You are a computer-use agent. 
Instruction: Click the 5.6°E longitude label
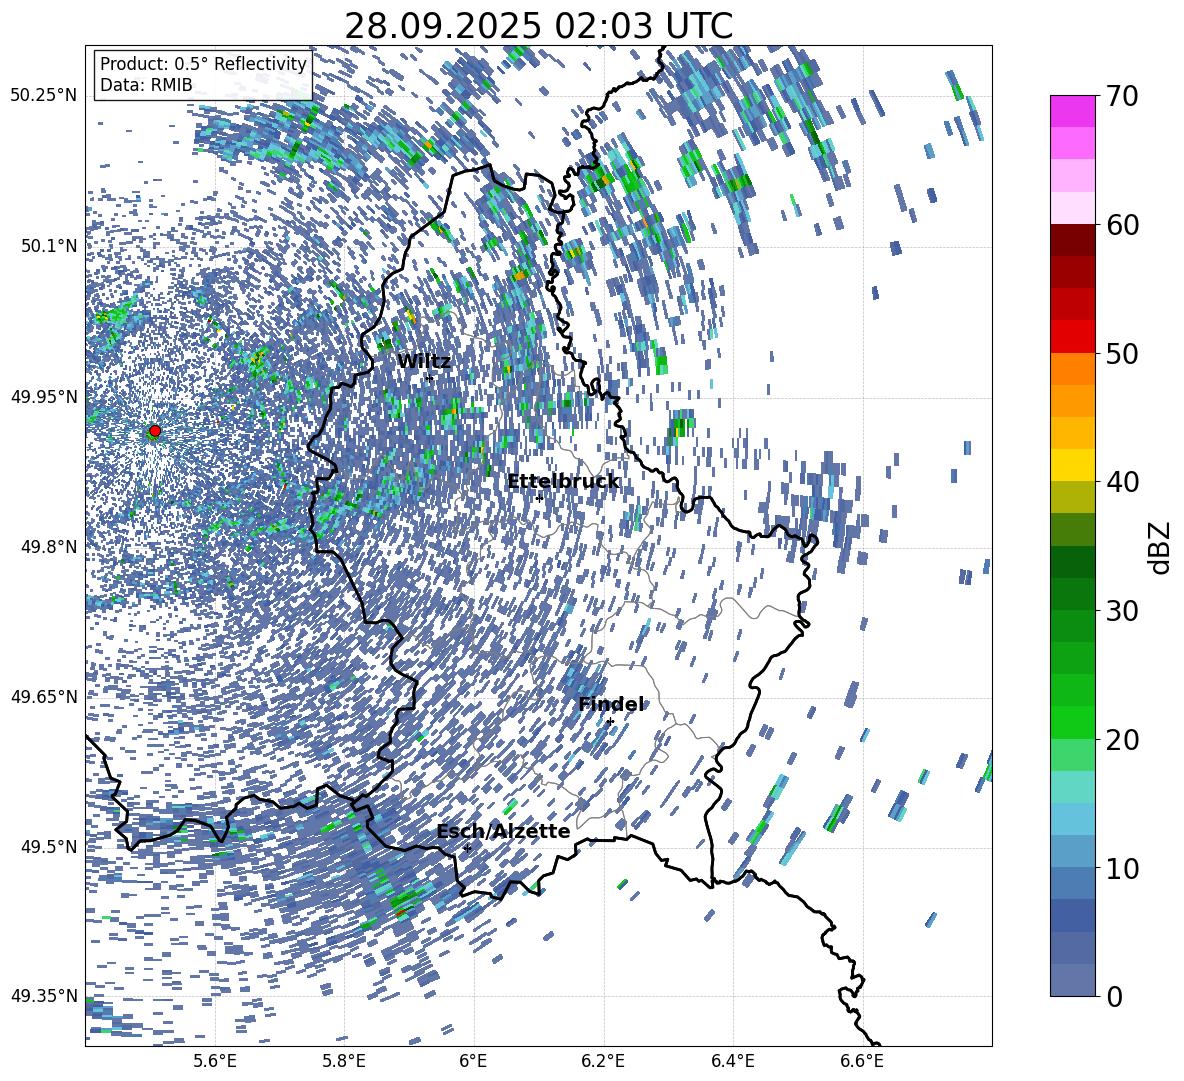(x=215, y=1061)
